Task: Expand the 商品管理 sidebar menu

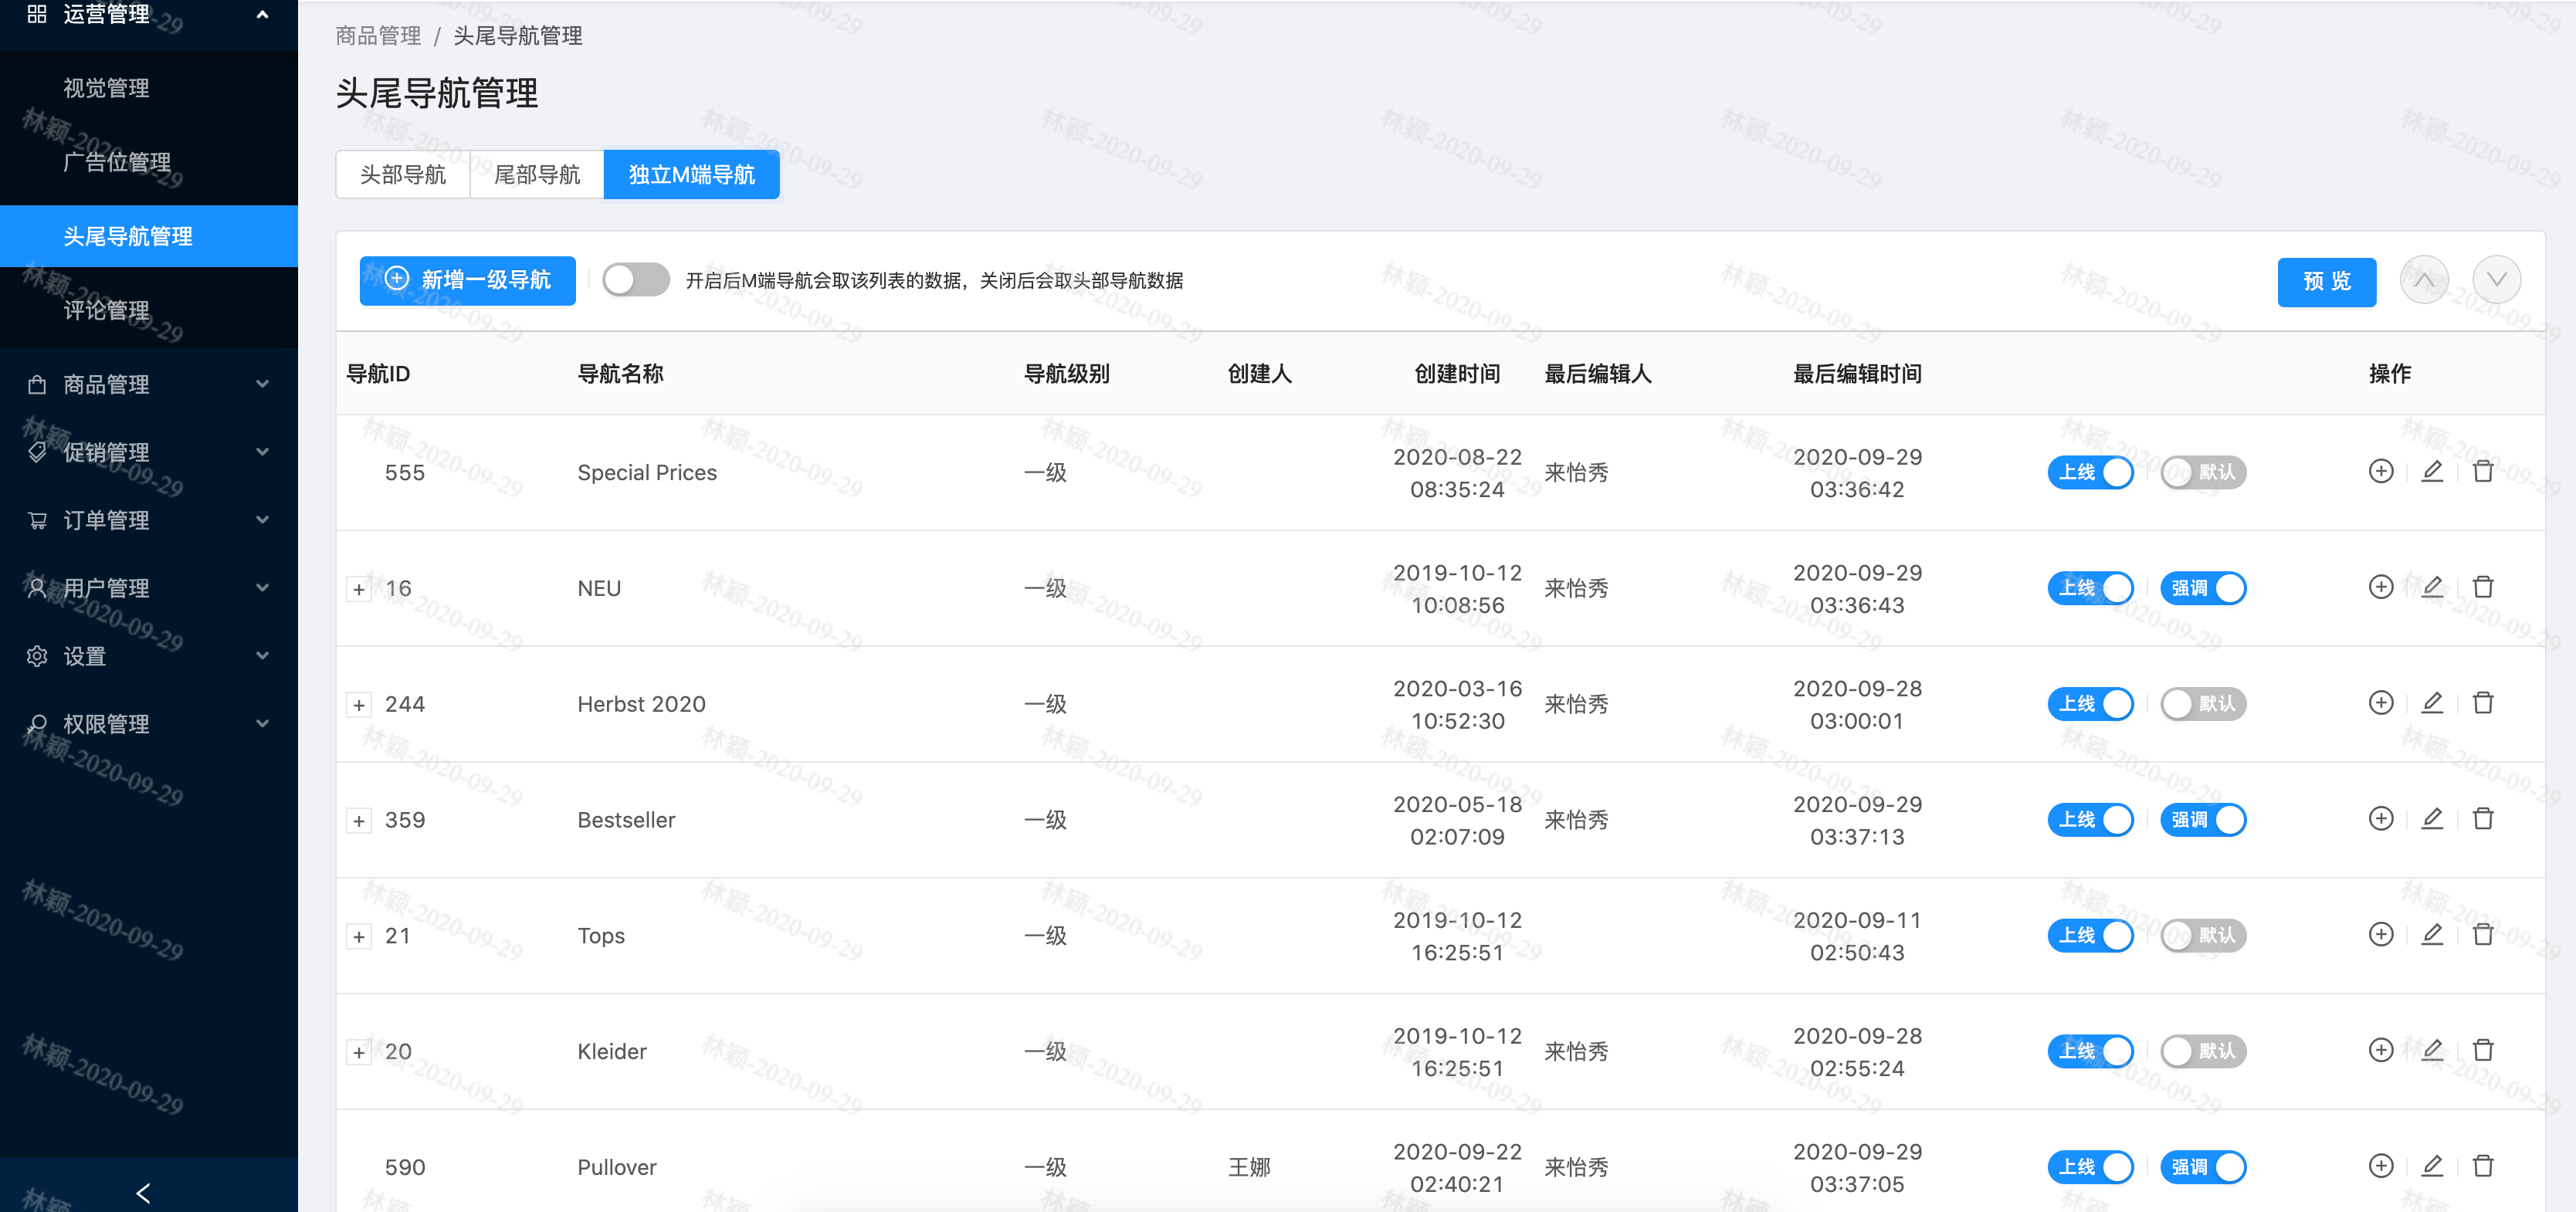Action: pos(149,384)
